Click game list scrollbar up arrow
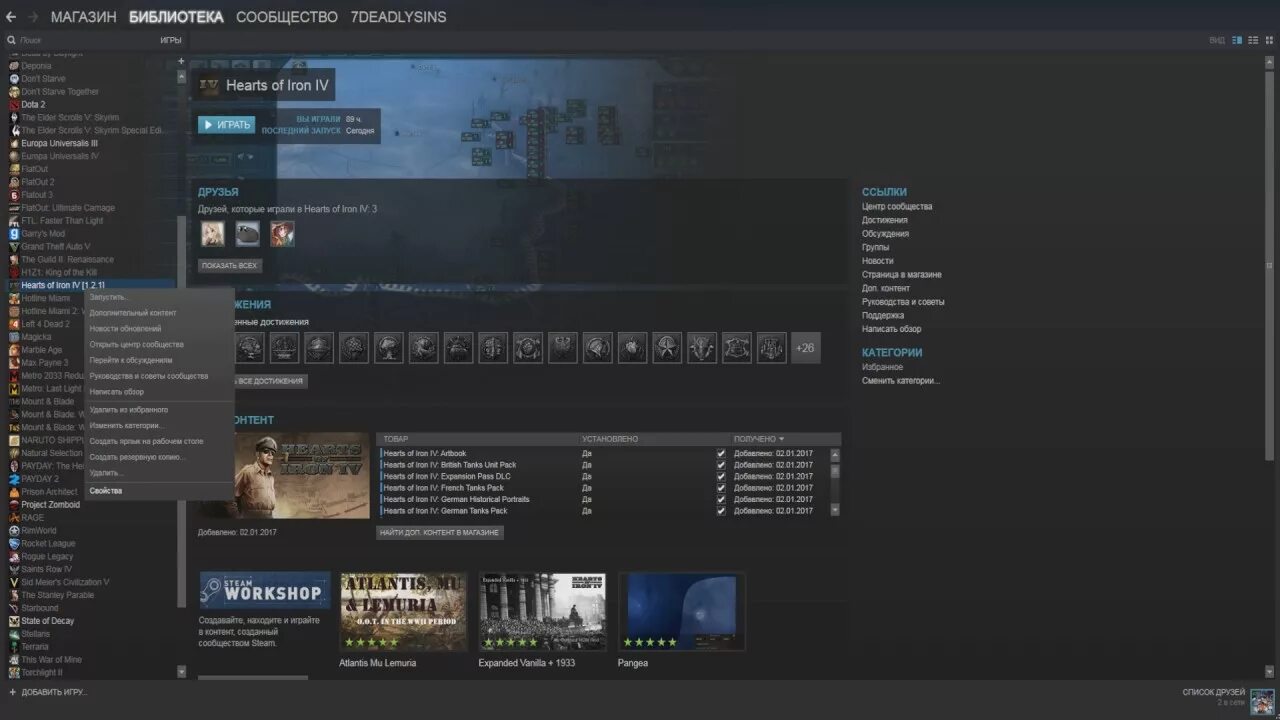This screenshot has height=720, width=1280. pyautogui.click(x=181, y=75)
